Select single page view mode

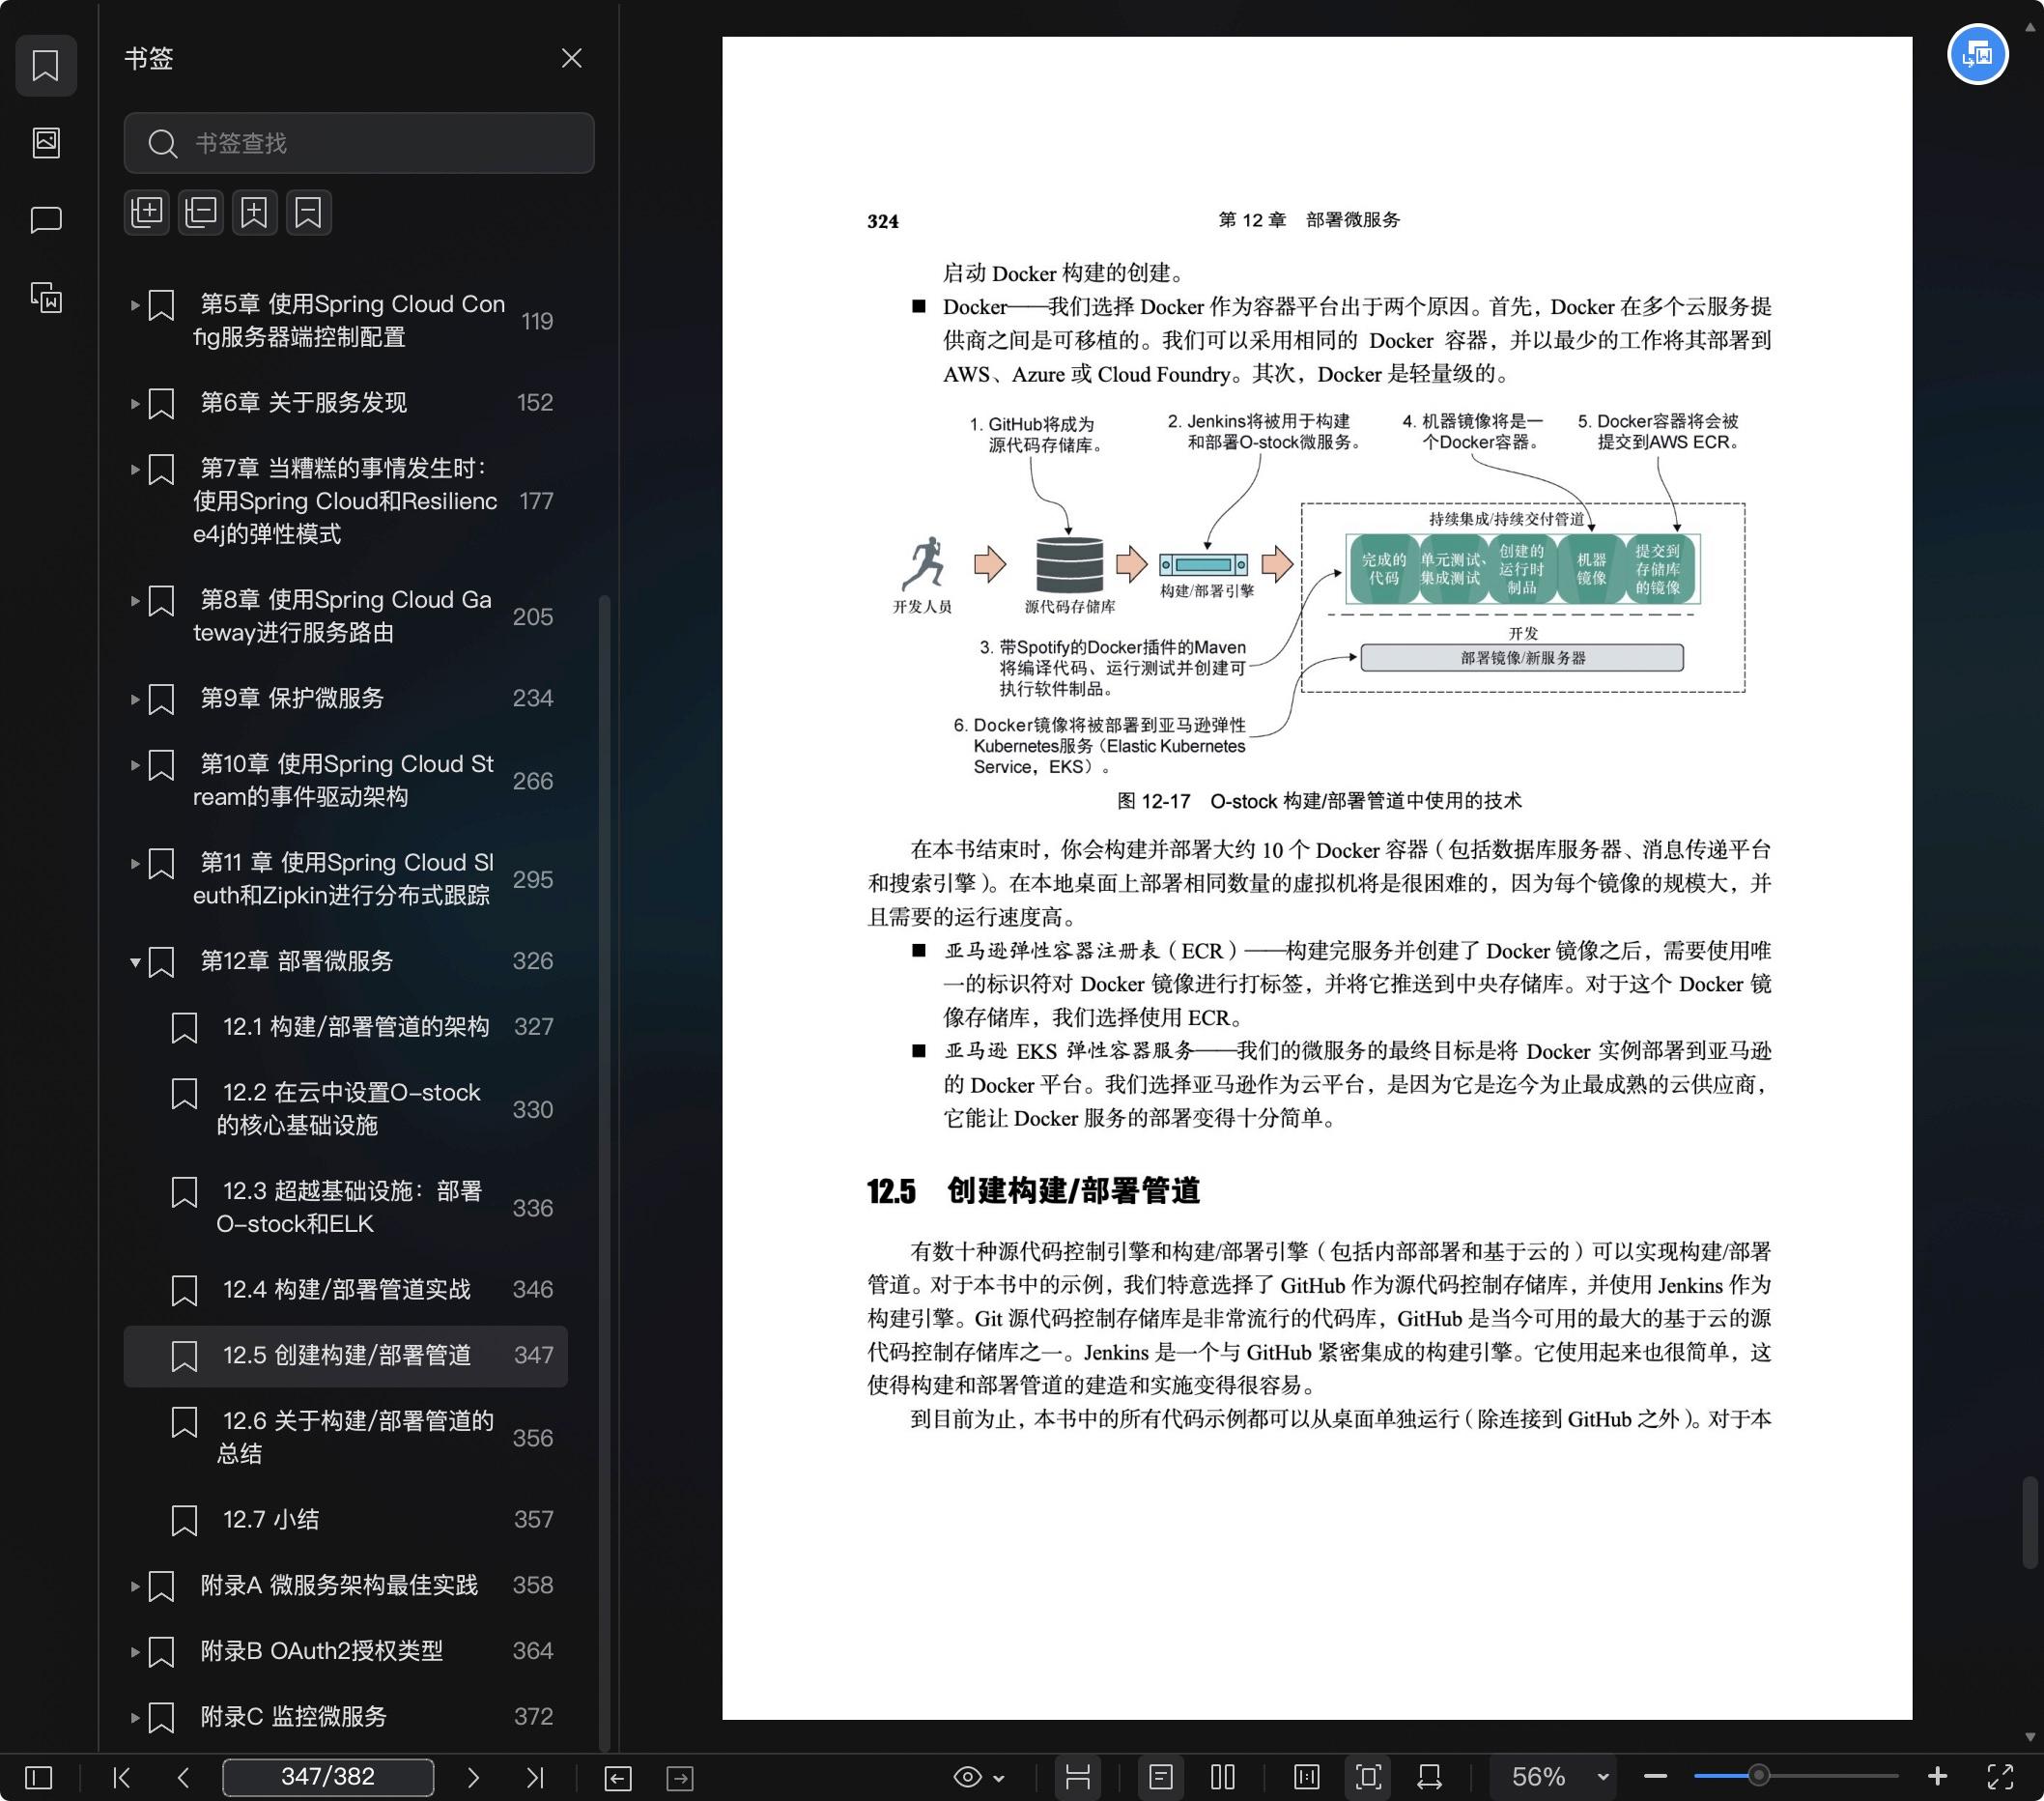pos(1161,1777)
